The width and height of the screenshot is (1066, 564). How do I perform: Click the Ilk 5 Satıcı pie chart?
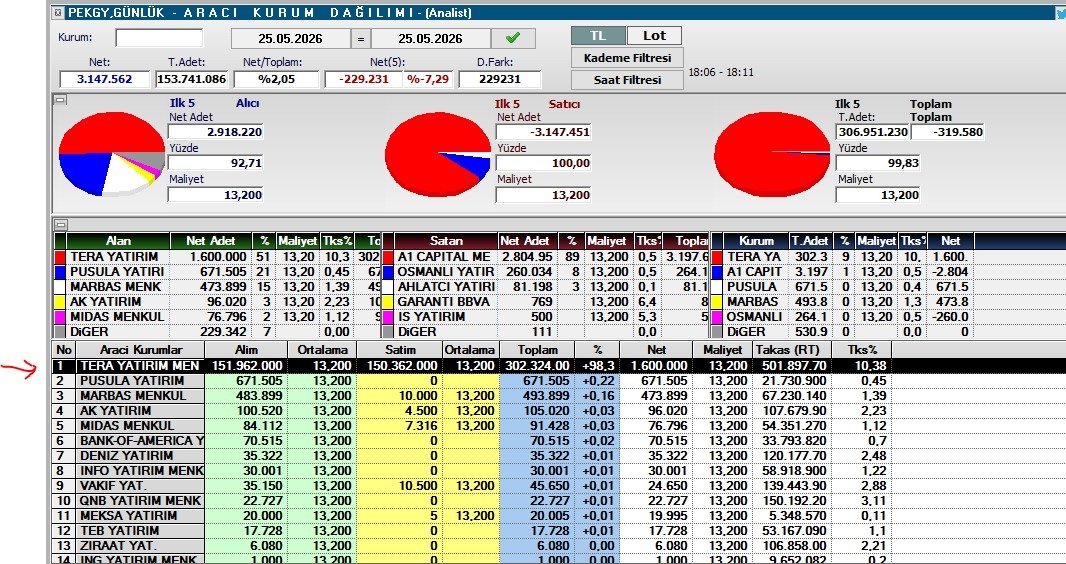438,154
